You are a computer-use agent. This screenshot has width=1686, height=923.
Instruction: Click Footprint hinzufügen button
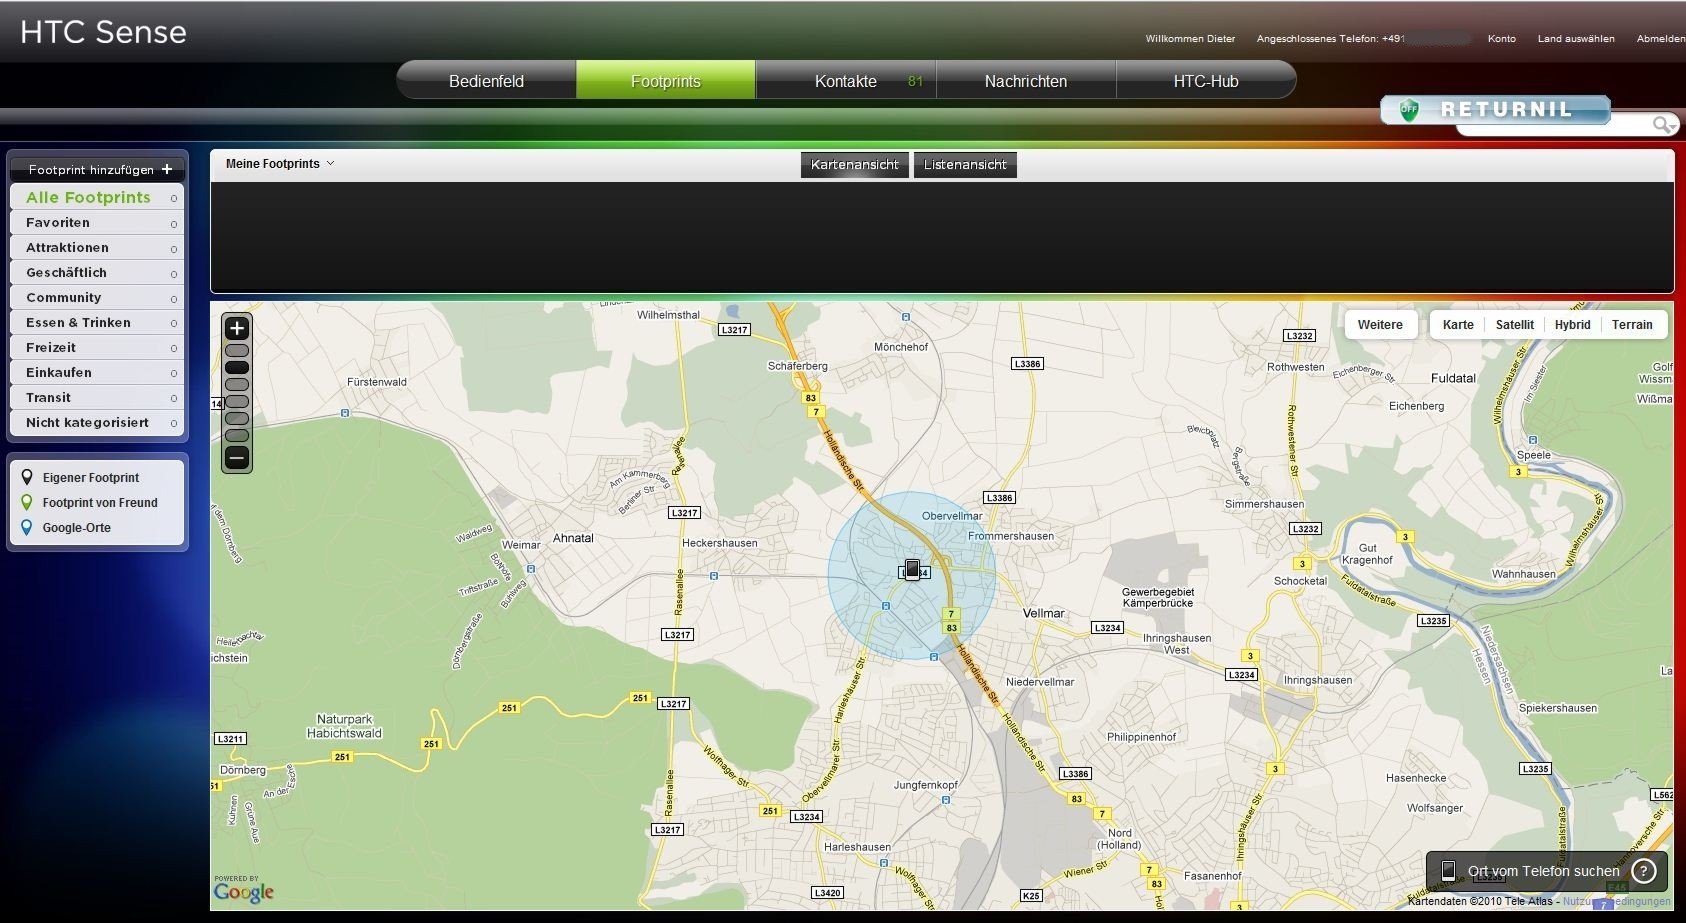98,169
